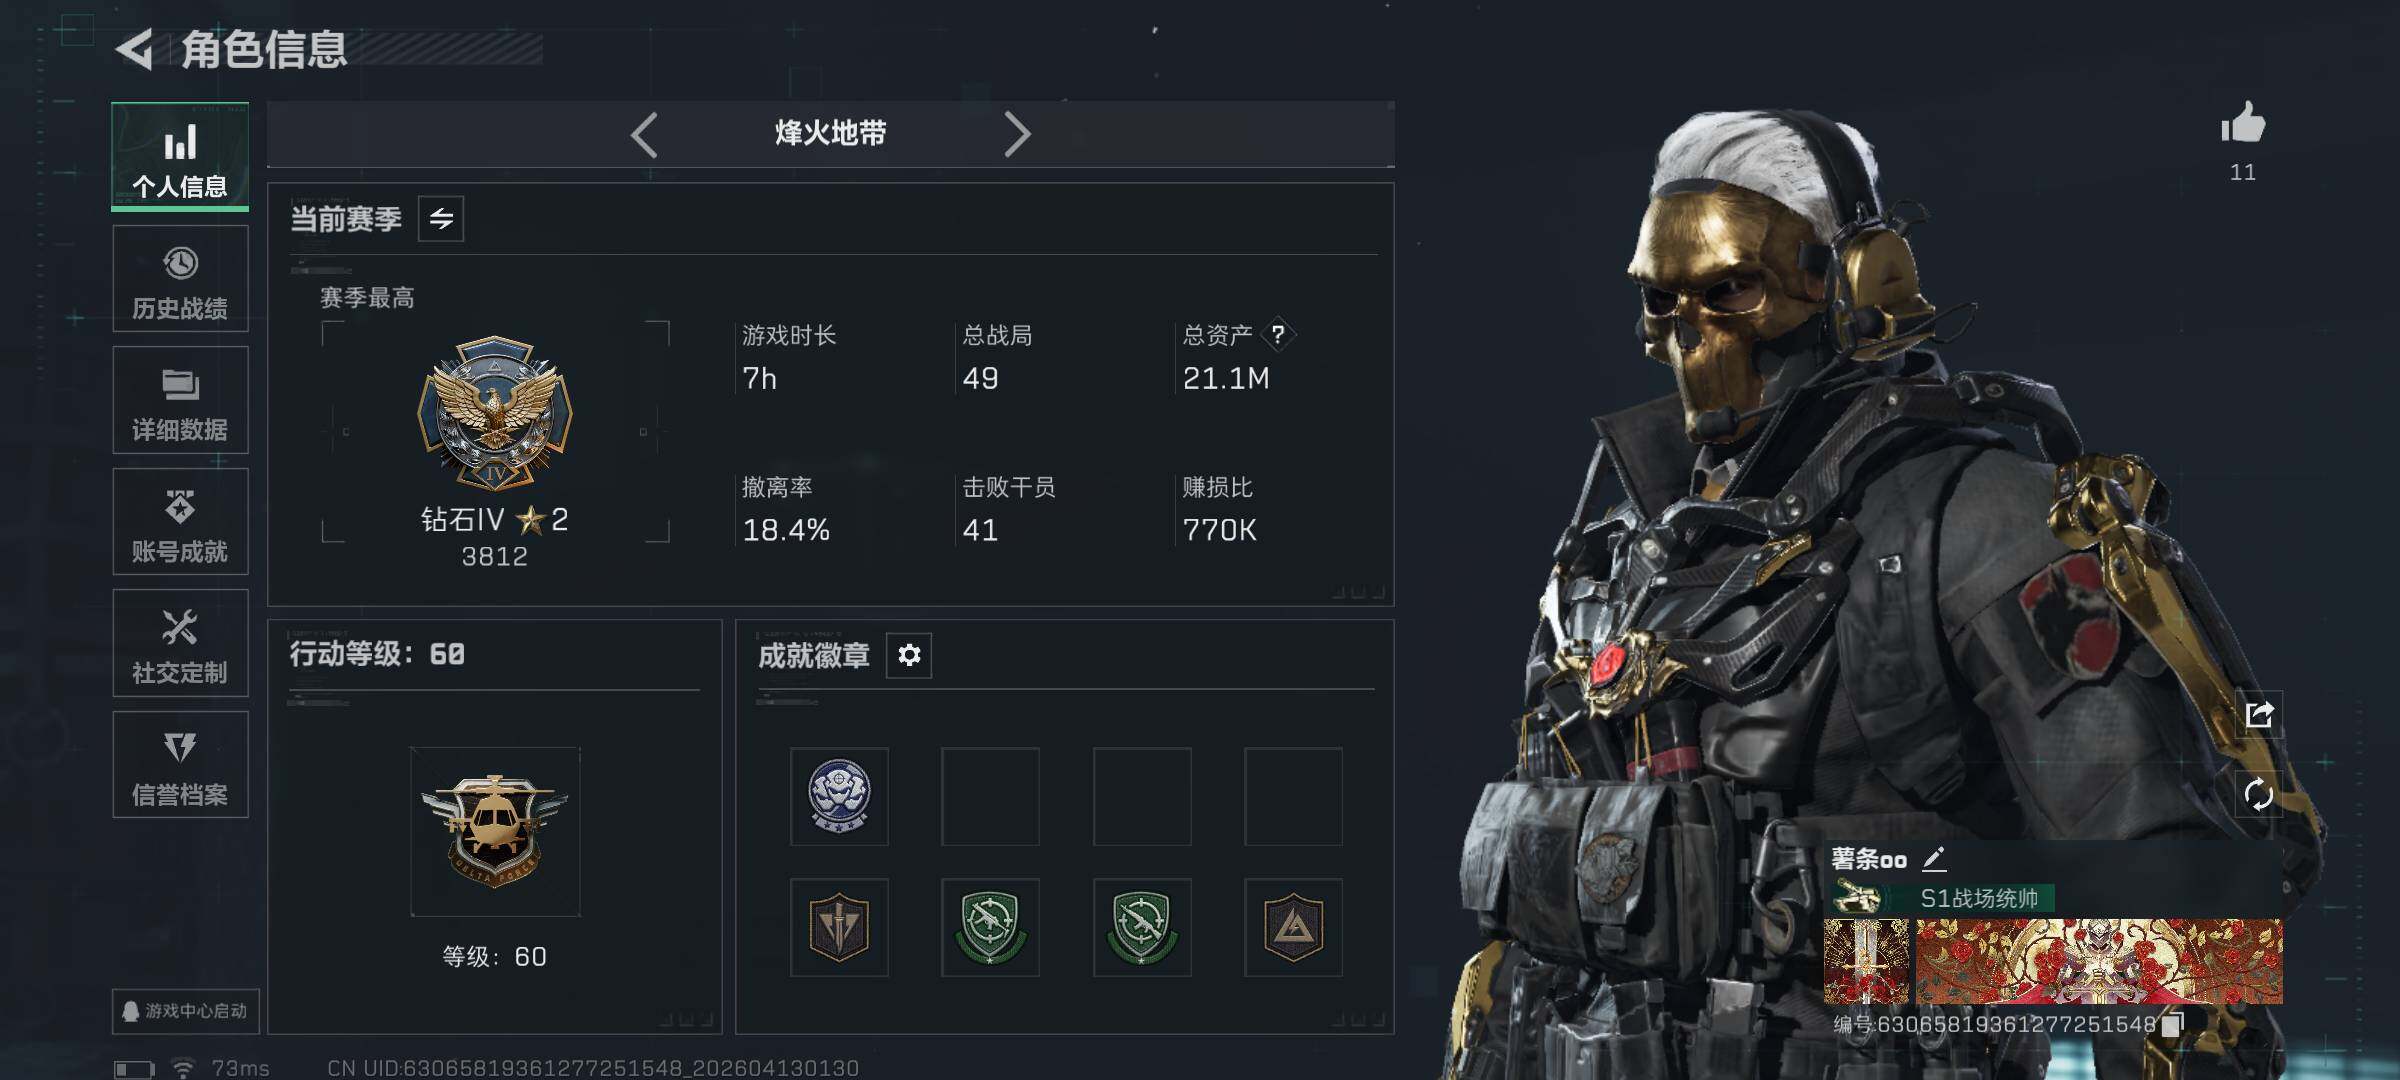The width and height of the screenshot is (2400, 1080).
Task: Open the 信誉档案 sidebar tab
Action: [x=180, y=765]
